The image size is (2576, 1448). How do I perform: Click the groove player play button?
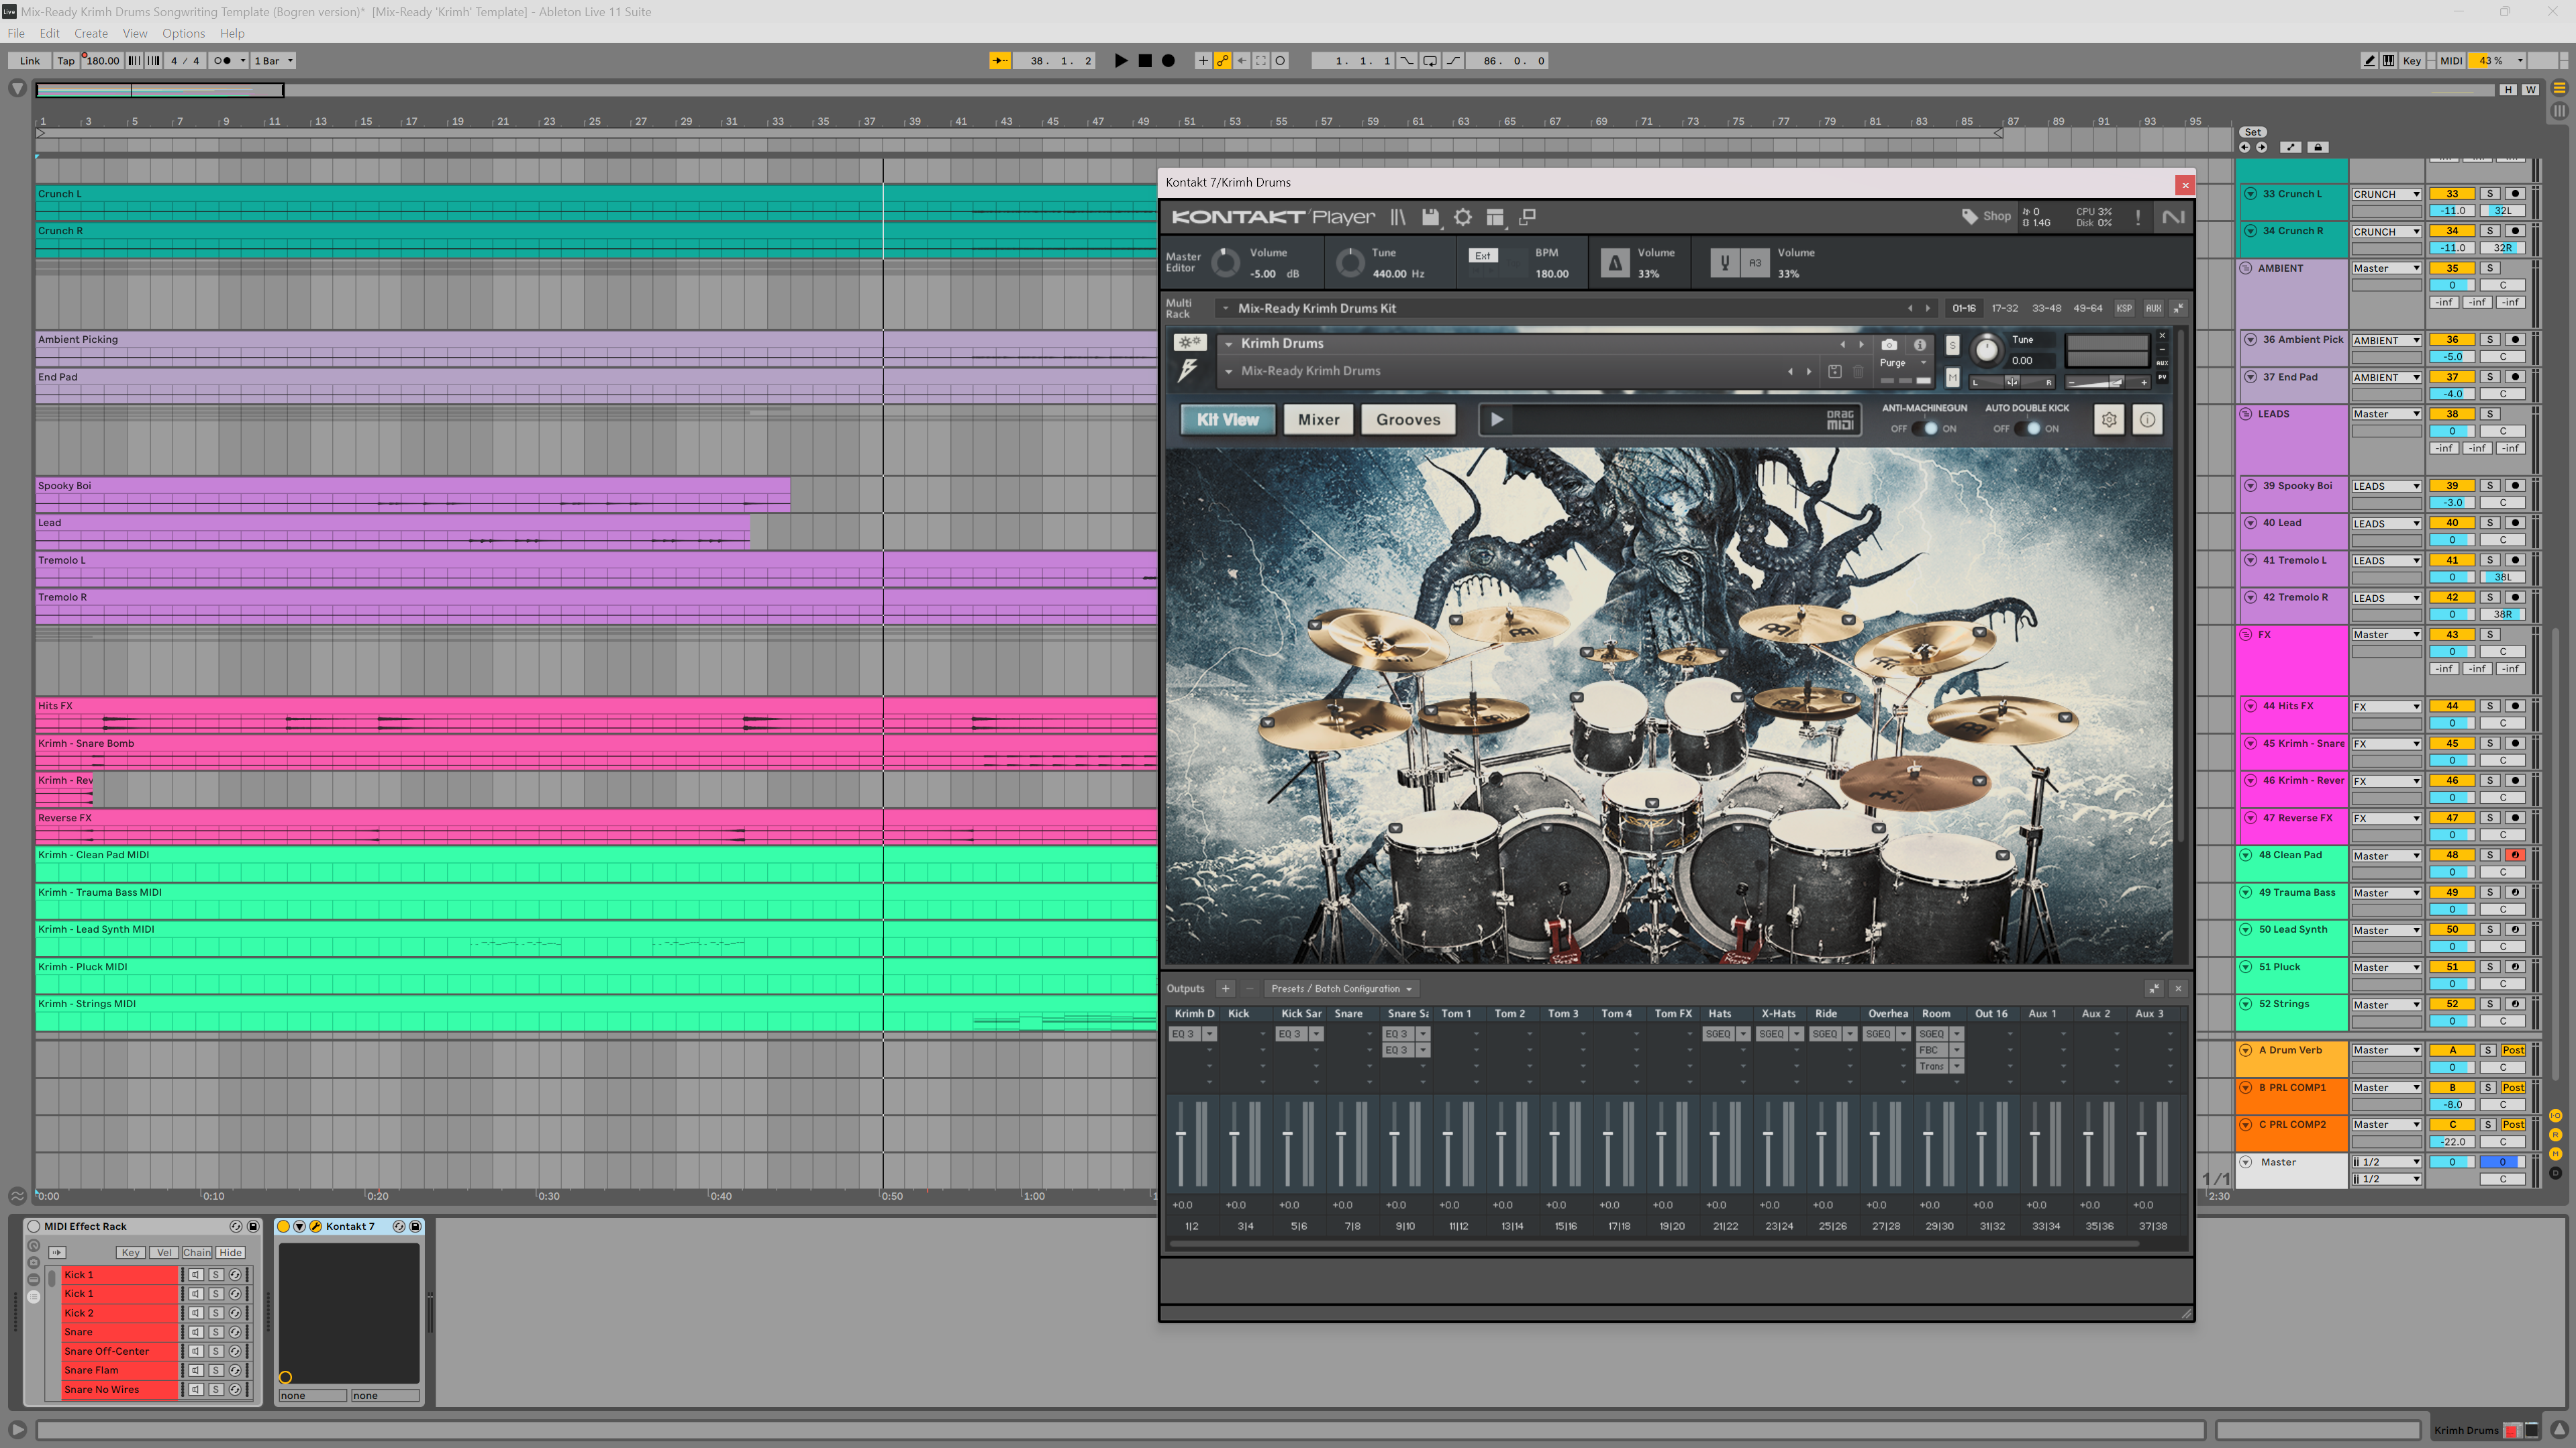(1497, 420)
